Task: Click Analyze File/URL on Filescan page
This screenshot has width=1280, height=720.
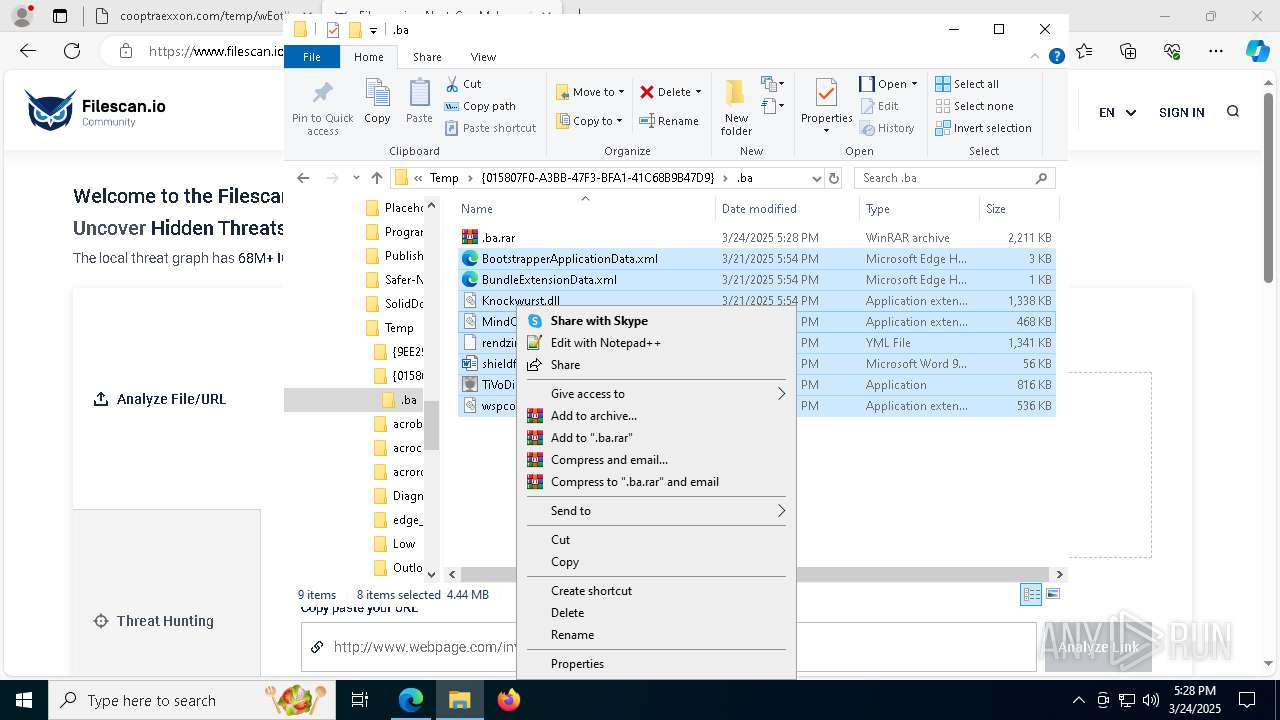Action: [160, 399]
